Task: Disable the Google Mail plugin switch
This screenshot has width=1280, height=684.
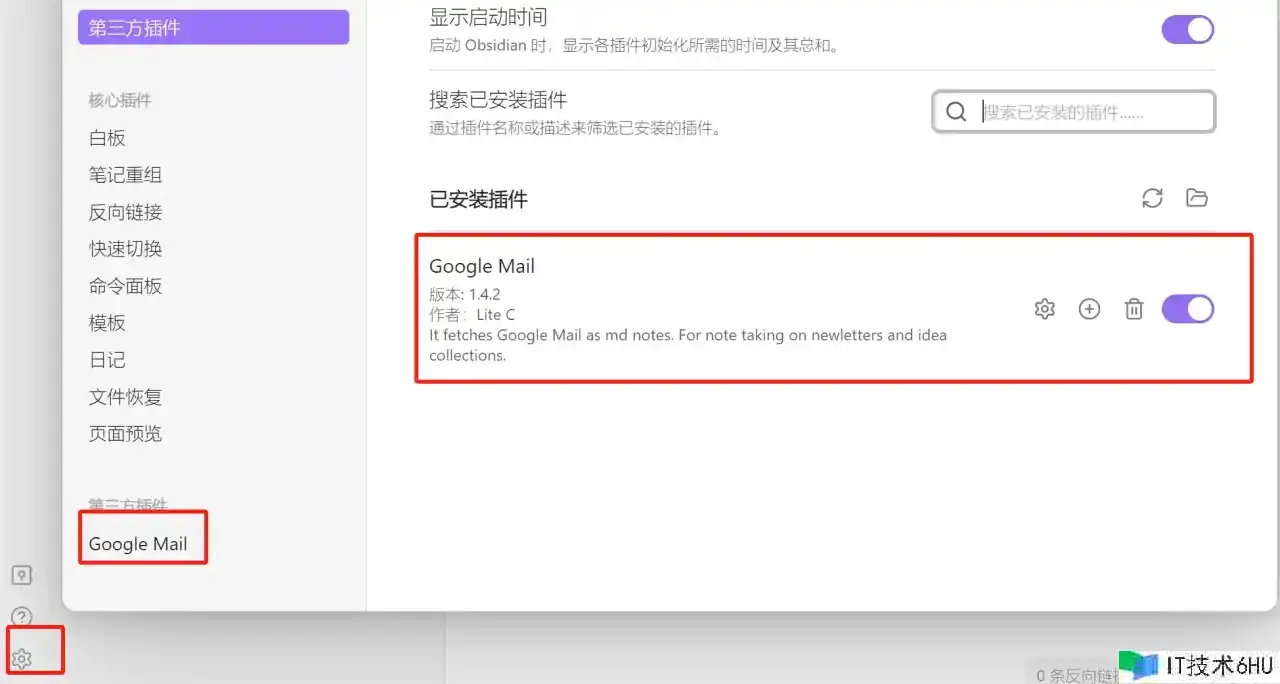Action: pos(1188,309)
